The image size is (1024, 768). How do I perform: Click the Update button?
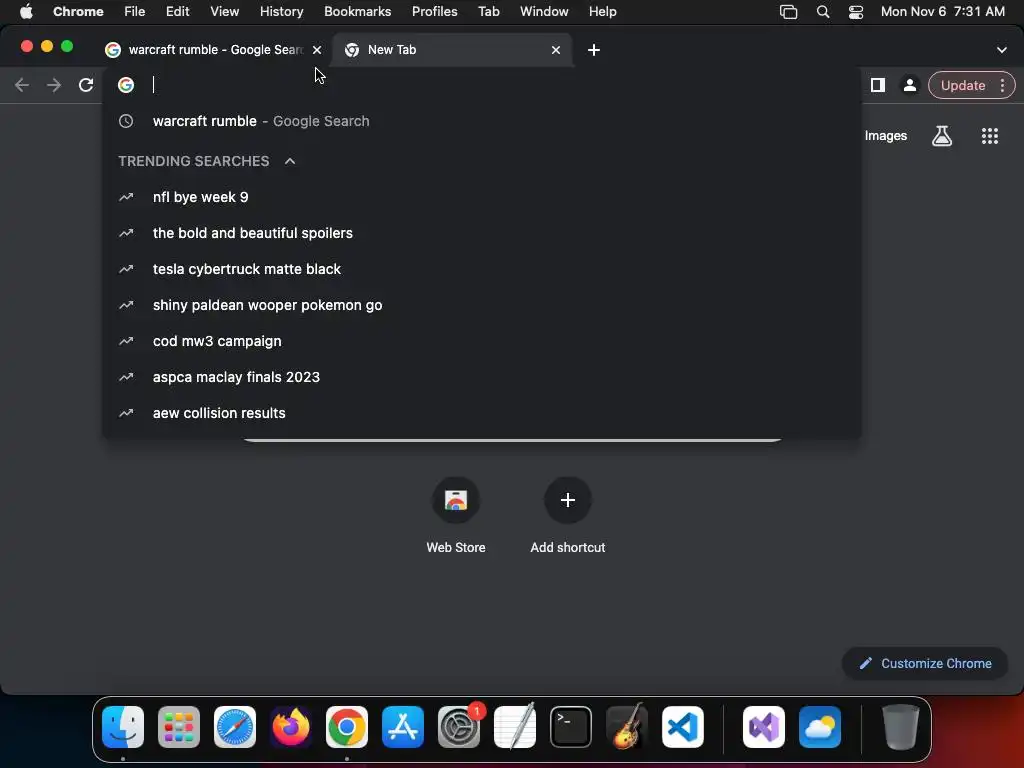point(963,86)
